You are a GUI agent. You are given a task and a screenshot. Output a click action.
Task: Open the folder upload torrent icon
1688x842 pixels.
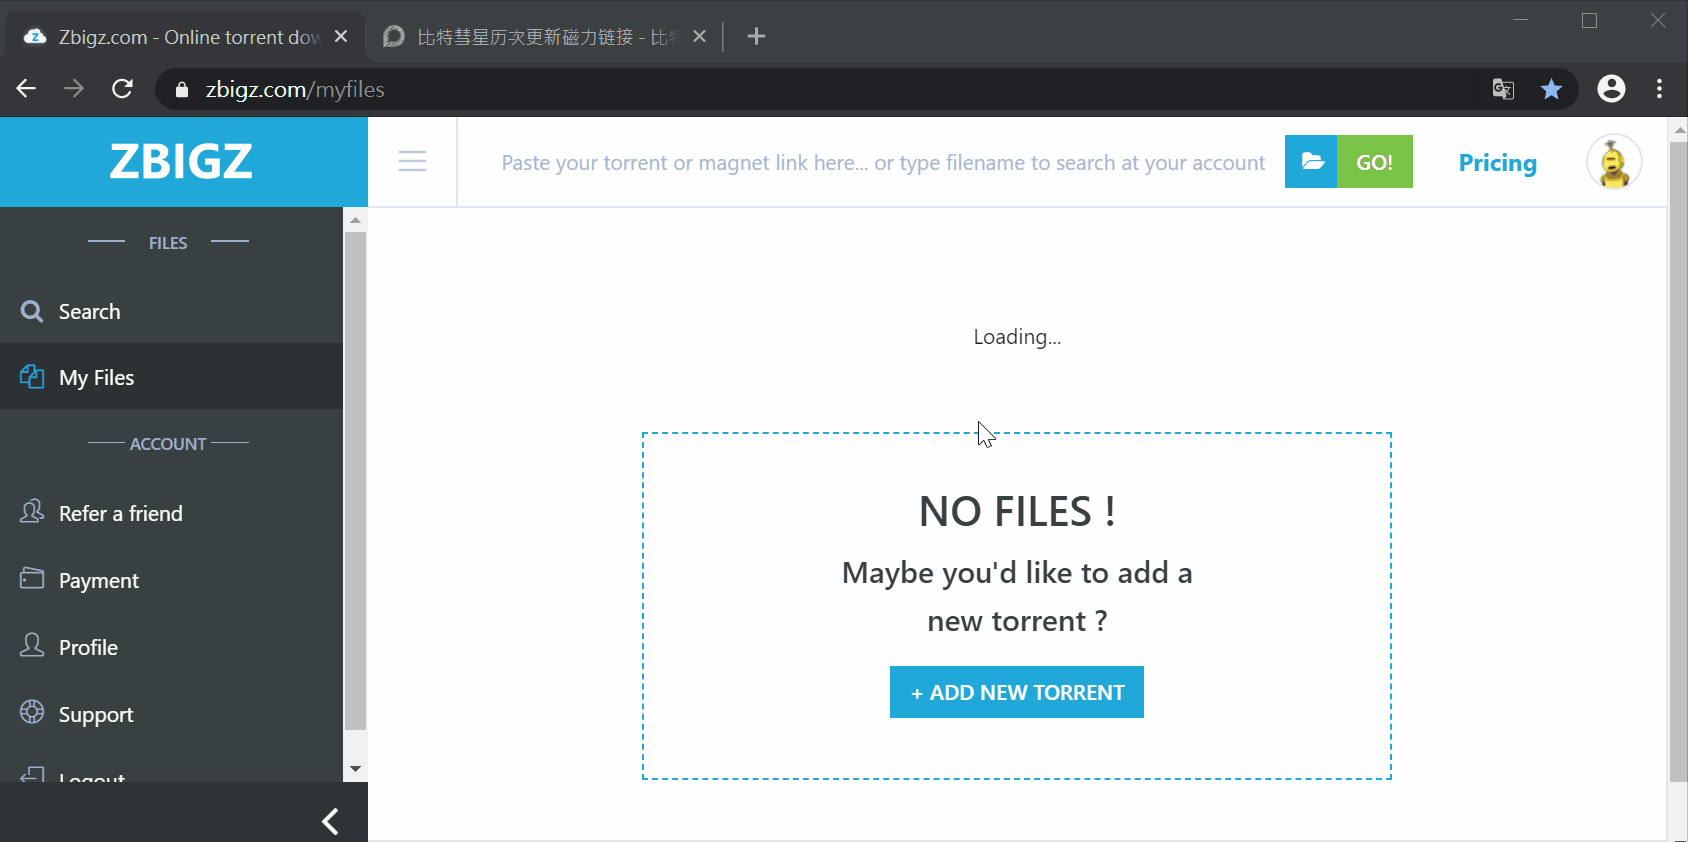click(x=1311, y=161)
